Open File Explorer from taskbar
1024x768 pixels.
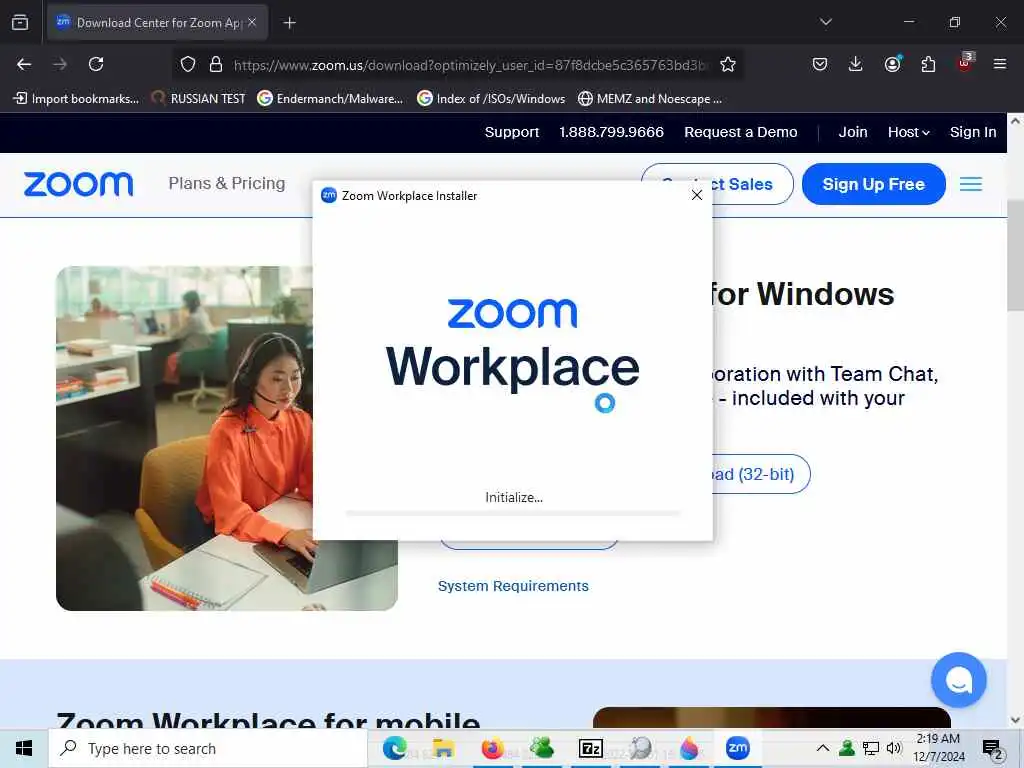tap(443, 748)
